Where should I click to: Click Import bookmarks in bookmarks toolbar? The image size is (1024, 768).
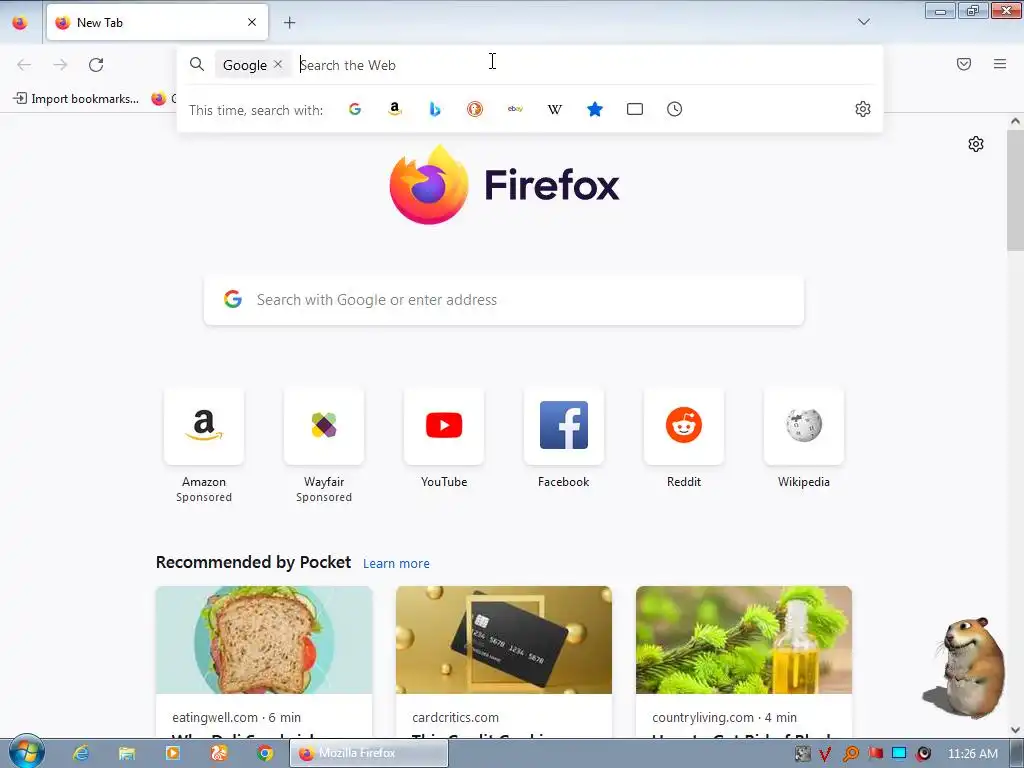click(x=76, y=99)
